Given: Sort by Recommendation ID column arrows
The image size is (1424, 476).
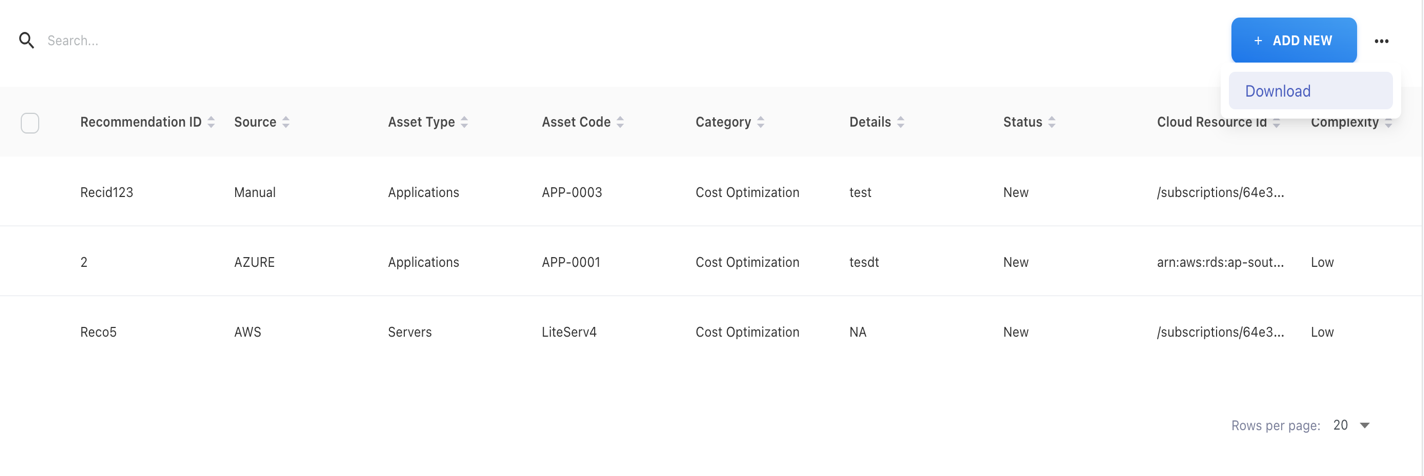Looking at the screenshot, I should [211, 122].
